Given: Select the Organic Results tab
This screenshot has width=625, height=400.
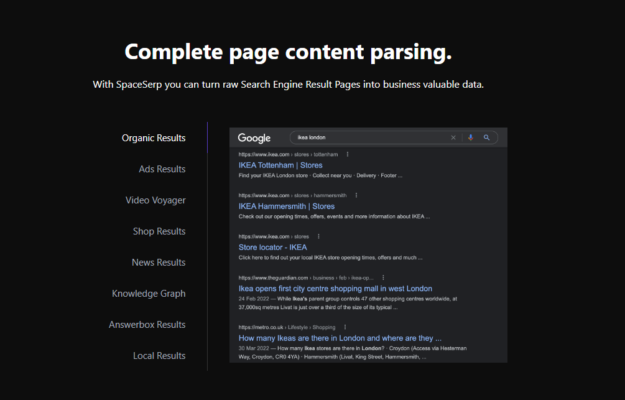Looking at the screenshot, I should [x=153, y=138].
